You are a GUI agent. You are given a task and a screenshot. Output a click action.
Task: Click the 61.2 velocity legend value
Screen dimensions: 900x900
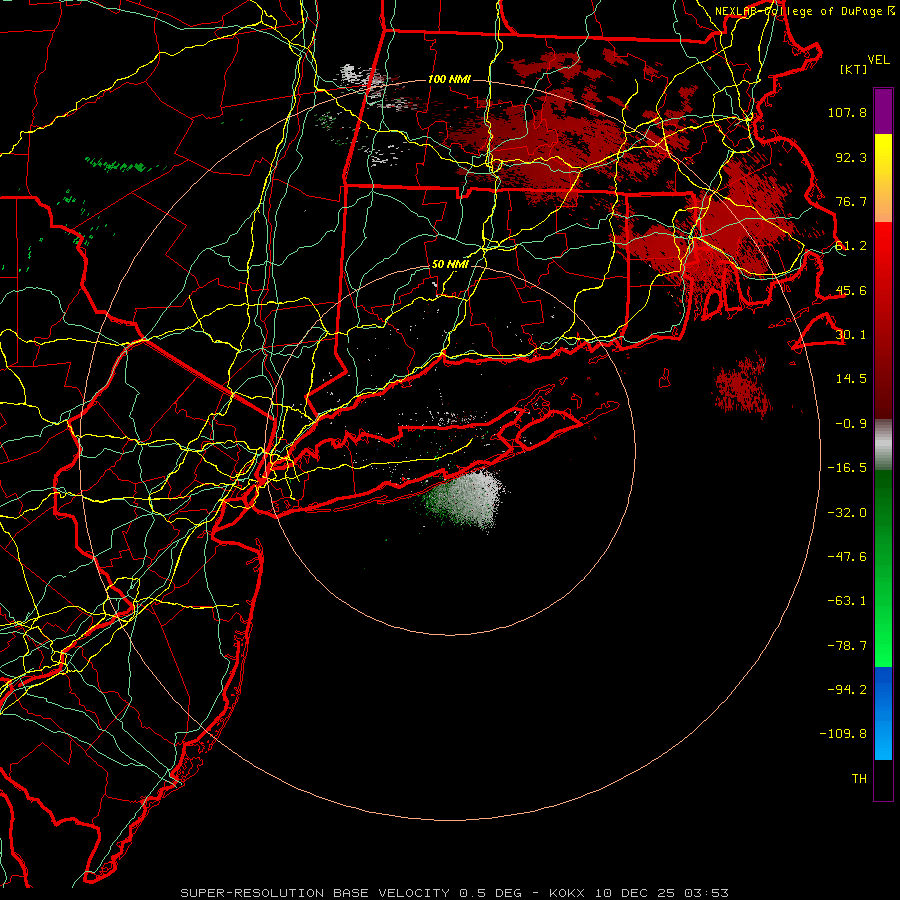click(851, 246)
